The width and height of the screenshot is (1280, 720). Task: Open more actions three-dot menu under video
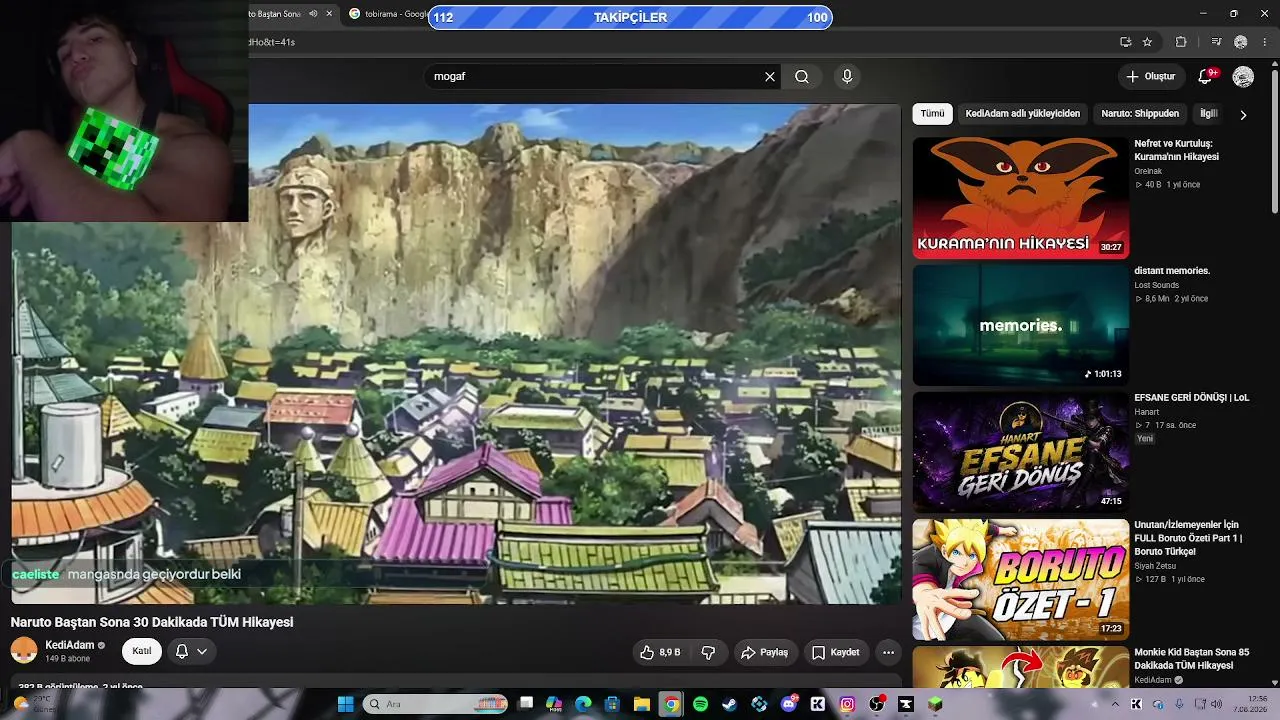888,652
